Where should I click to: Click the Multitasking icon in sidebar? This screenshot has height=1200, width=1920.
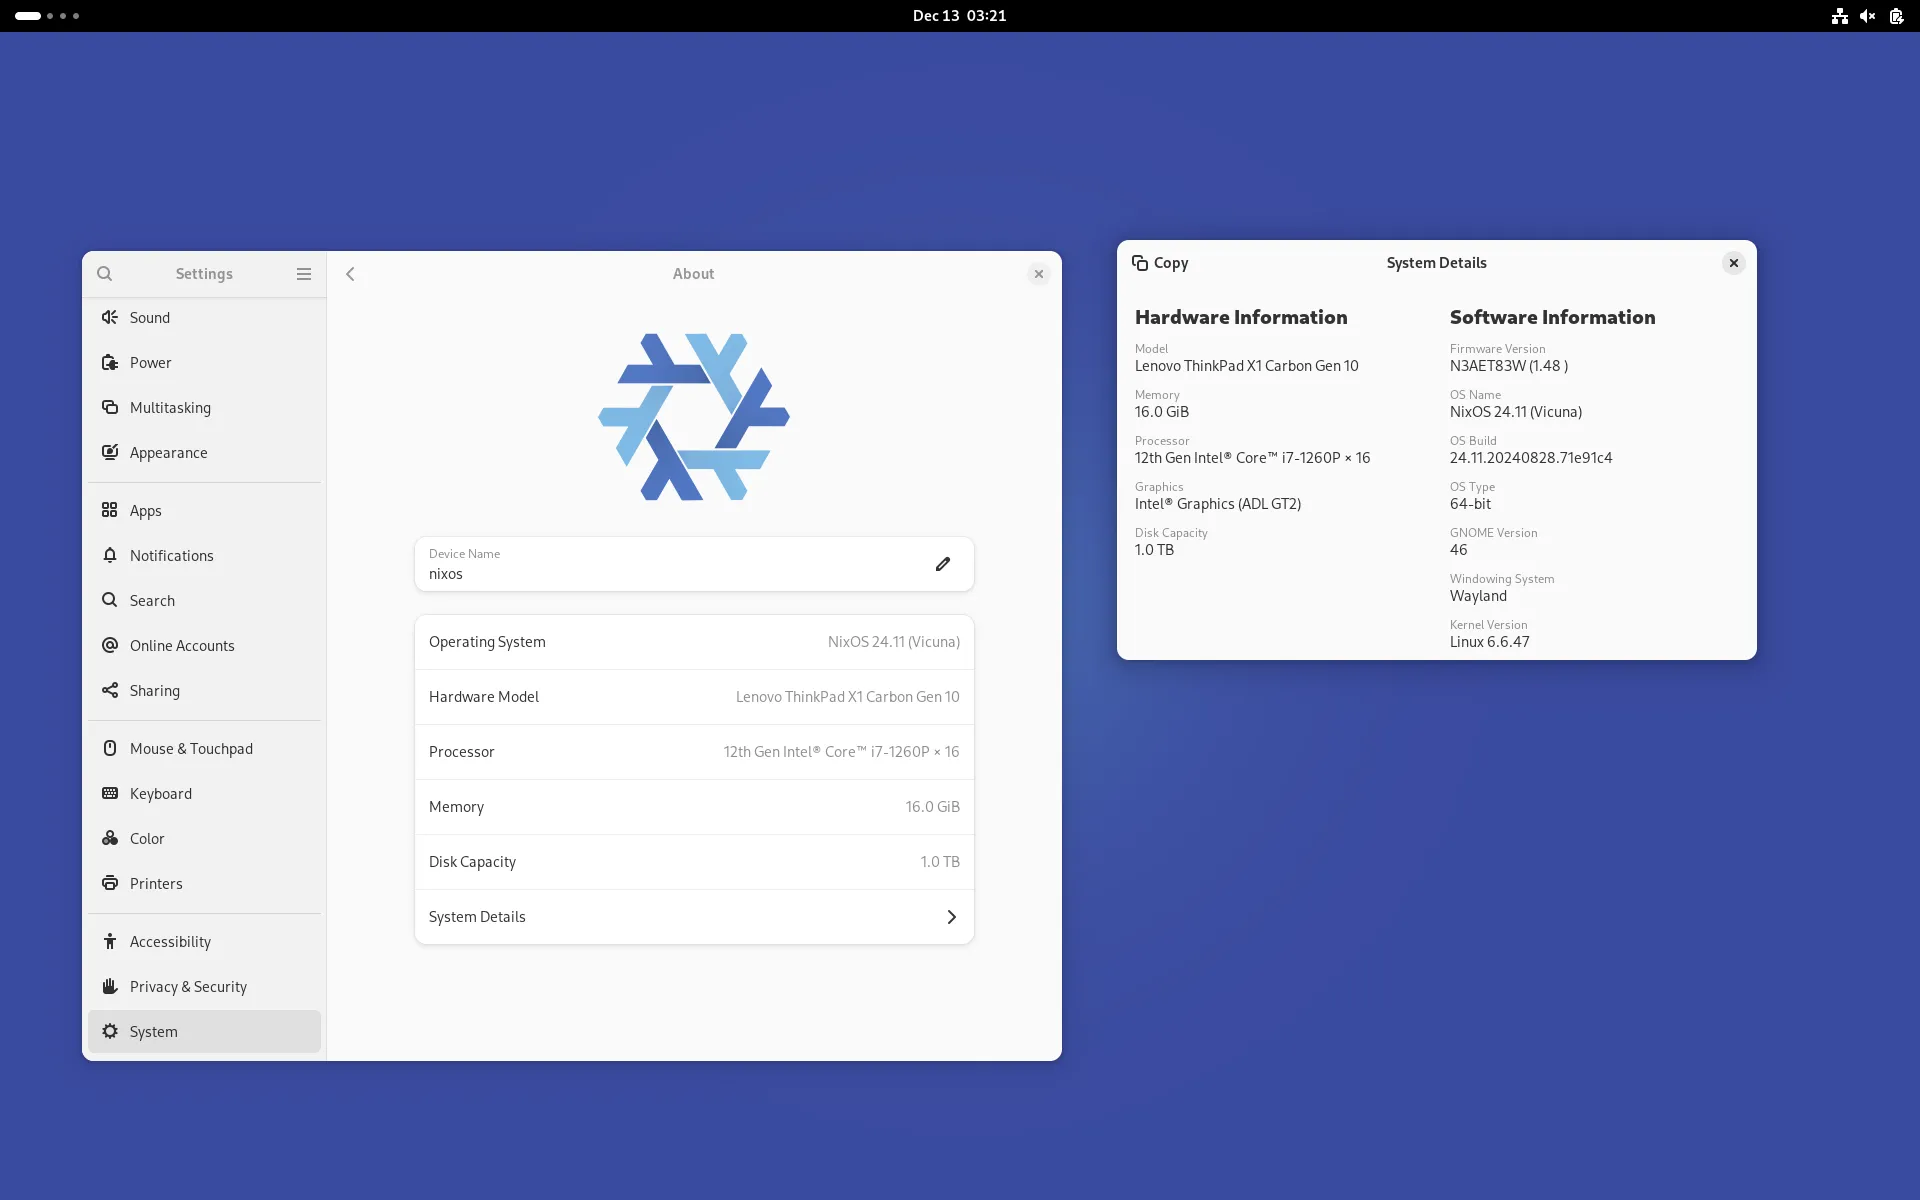tap(110, 407)
